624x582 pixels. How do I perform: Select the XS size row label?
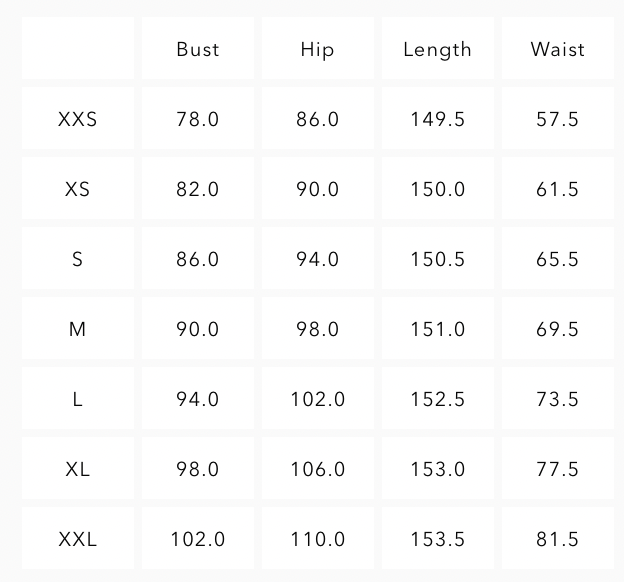pyautogui.click(x=78, y=189)
